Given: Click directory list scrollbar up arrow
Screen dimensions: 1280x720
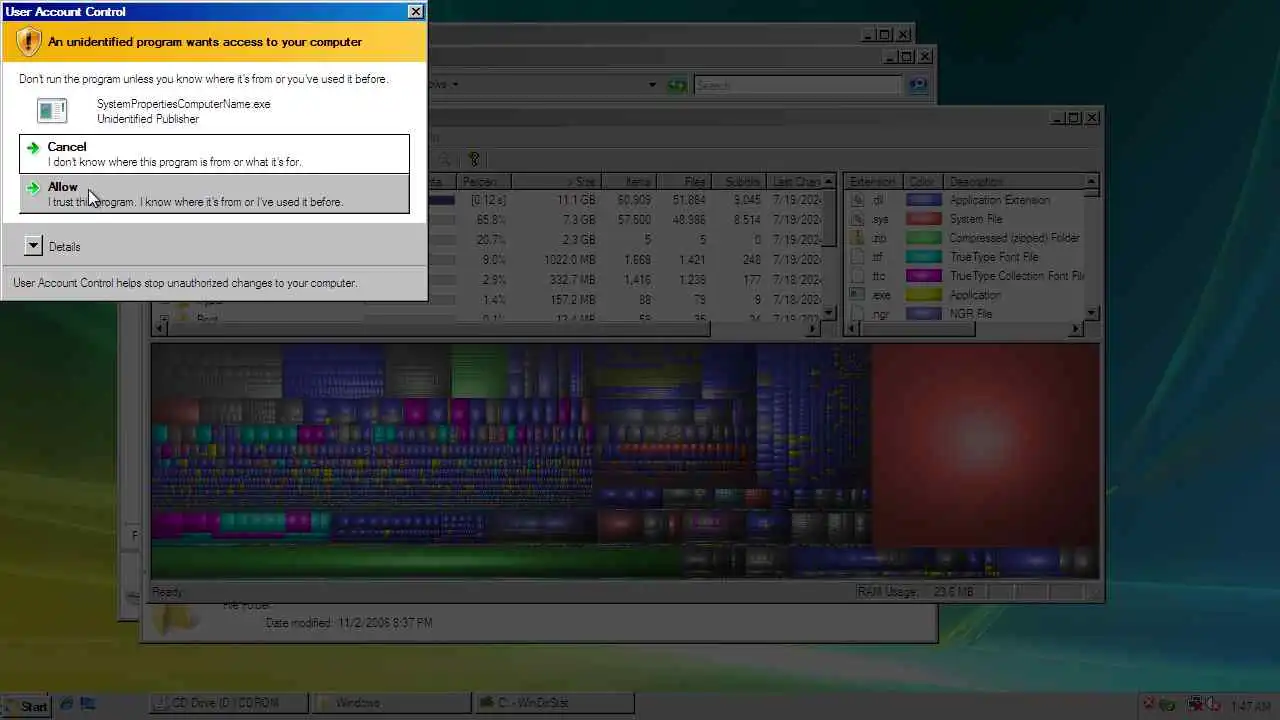Looking at the screenshot, I should tap(829, 182).
